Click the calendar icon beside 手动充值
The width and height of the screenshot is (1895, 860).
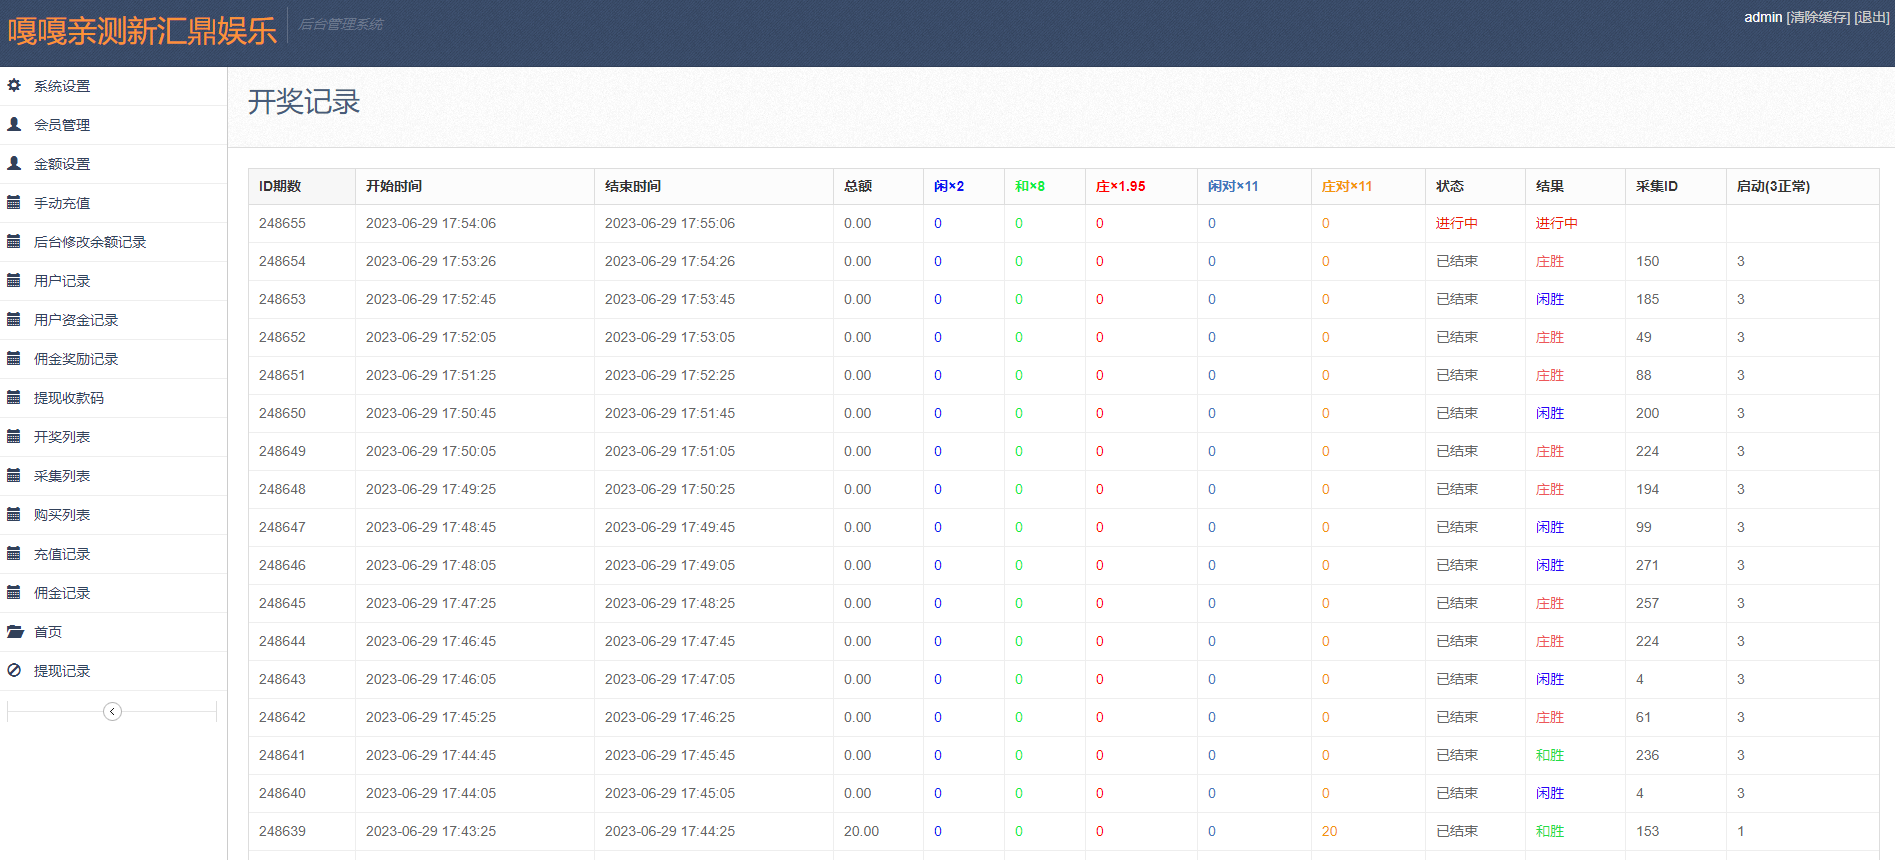point(14,203)
